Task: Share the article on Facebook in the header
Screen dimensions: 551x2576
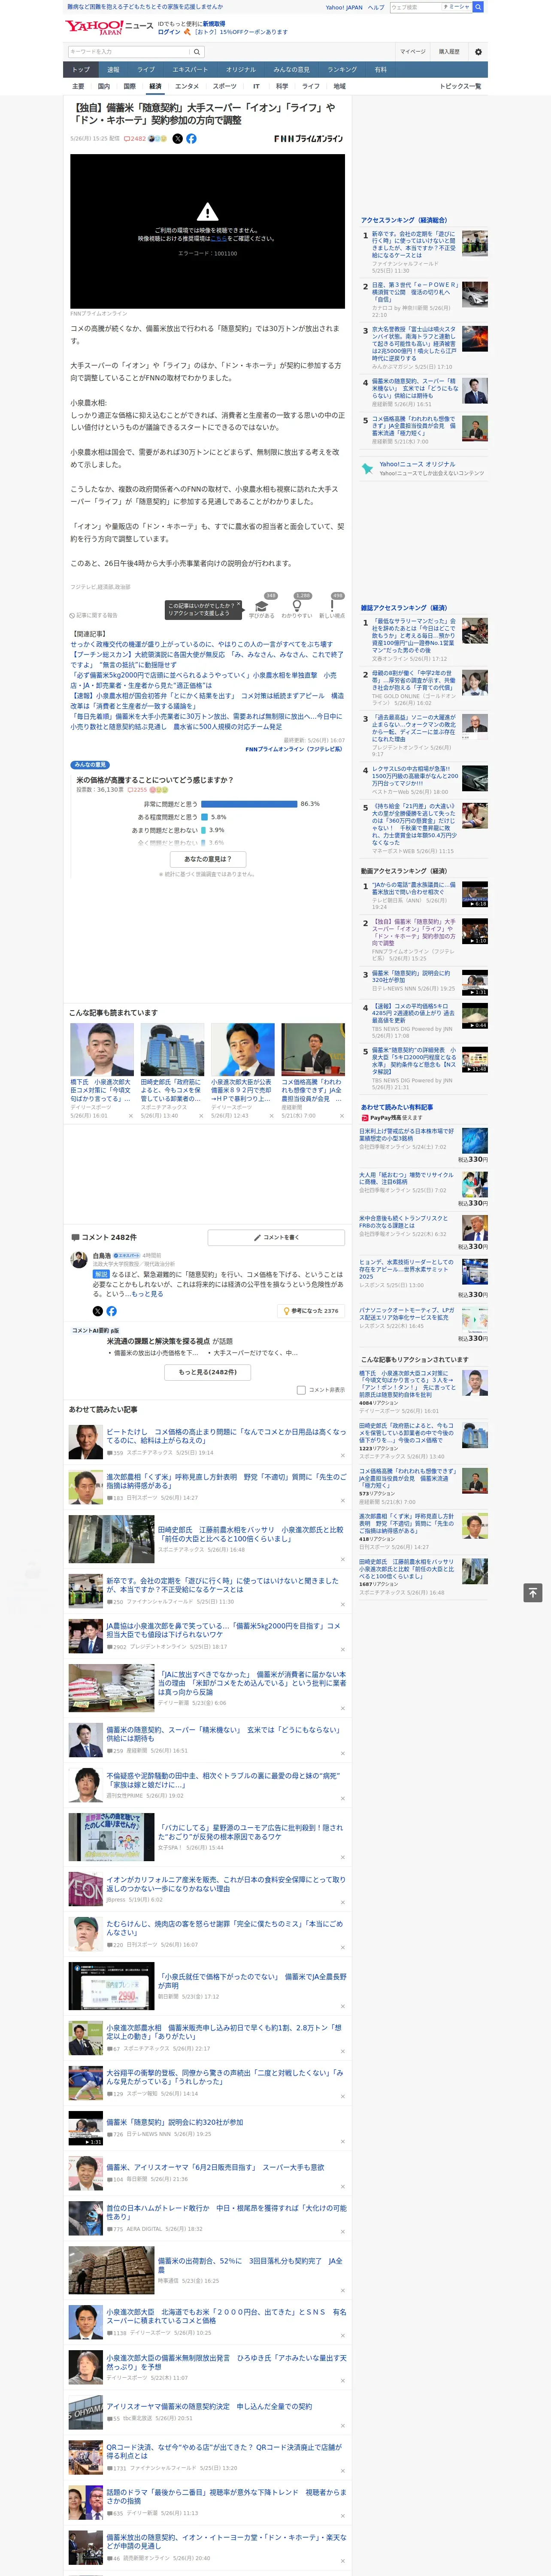Action: click(191, 139)
